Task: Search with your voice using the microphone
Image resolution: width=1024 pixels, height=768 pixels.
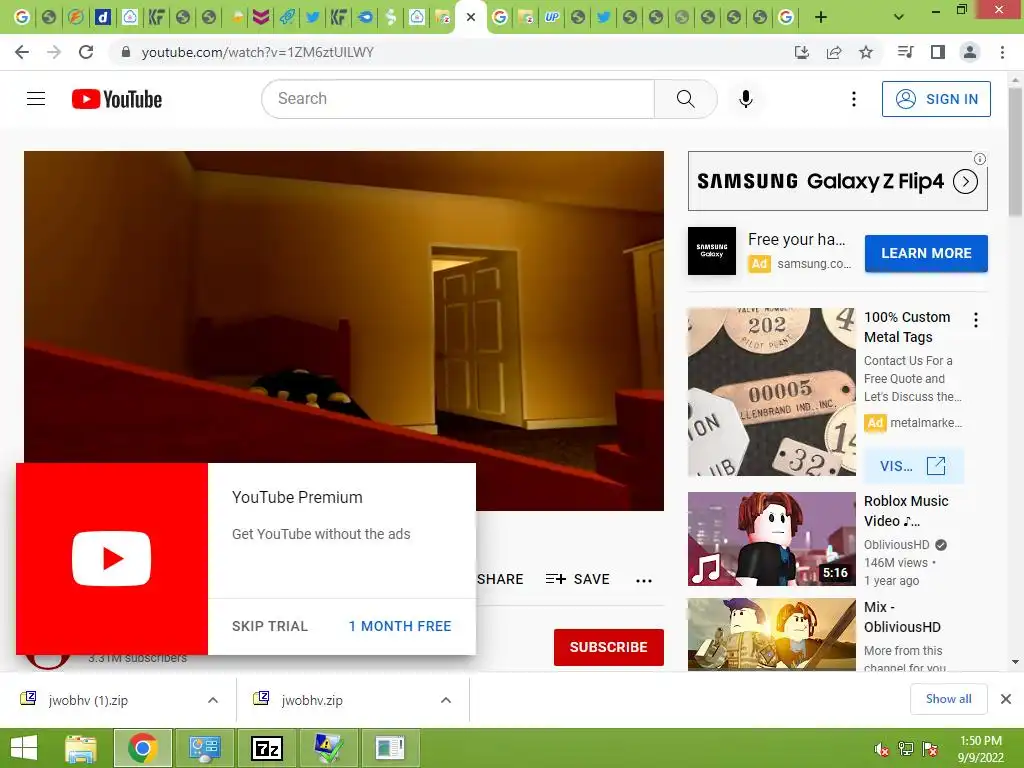Action: point(746,99)
